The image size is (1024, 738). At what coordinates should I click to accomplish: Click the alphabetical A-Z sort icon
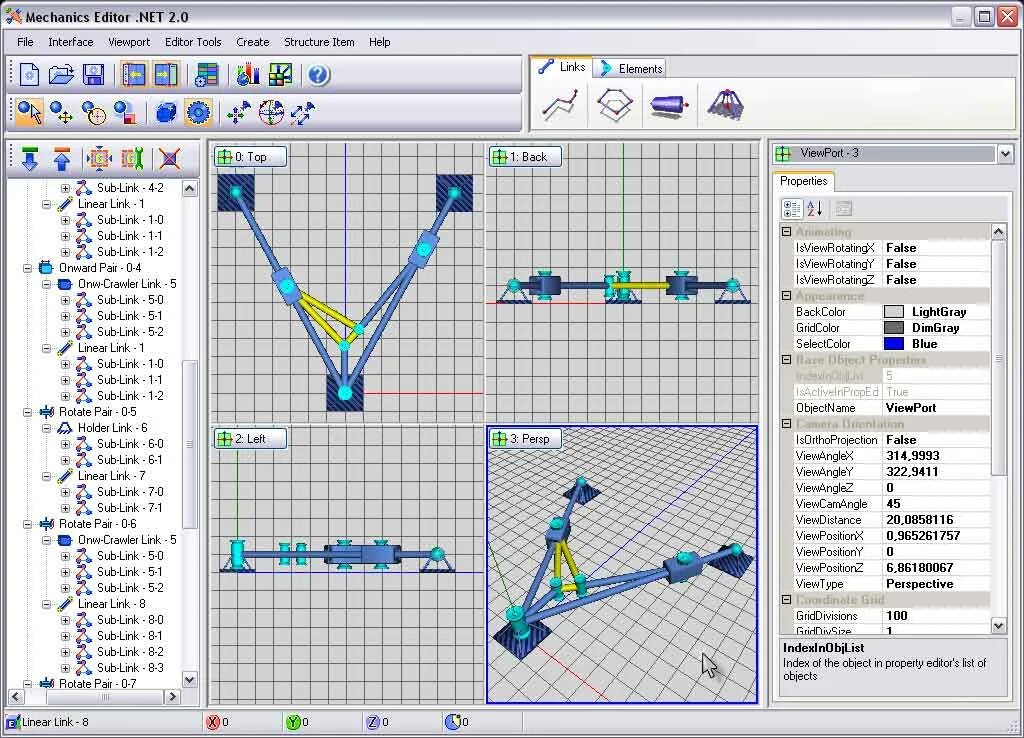(815, 209)
